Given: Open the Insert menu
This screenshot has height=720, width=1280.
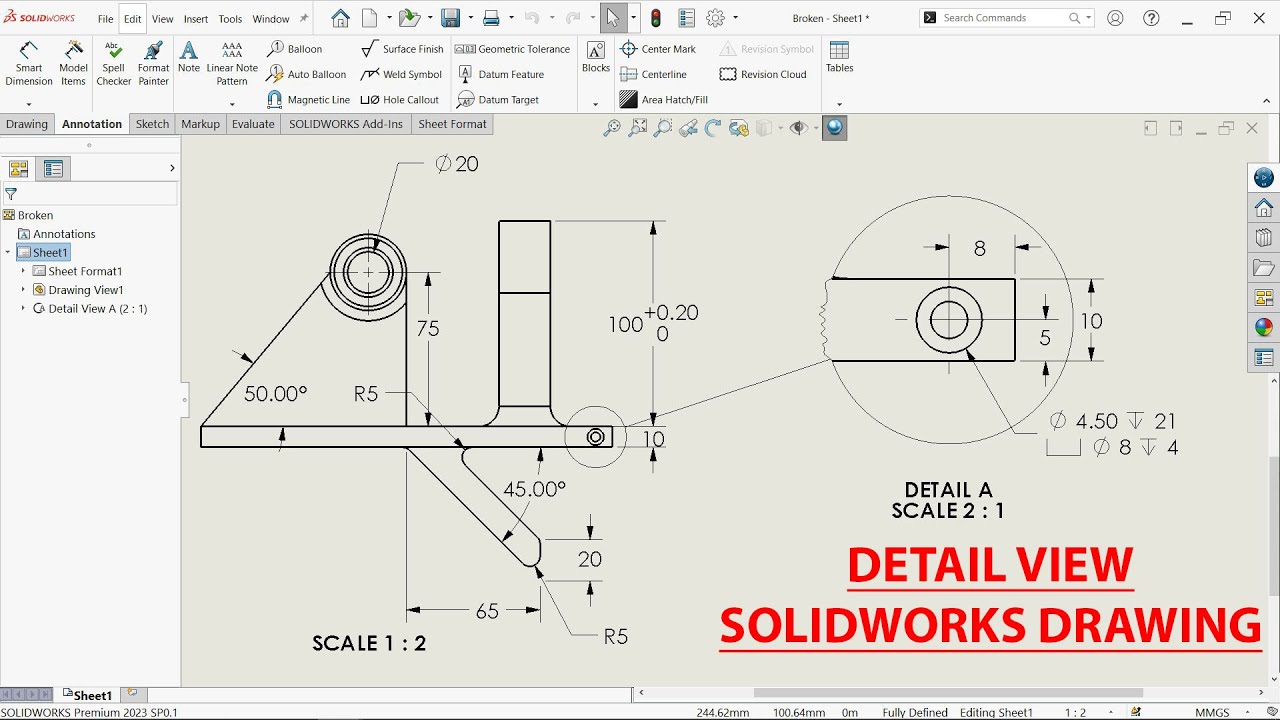Looking at the screenshot, I should 196,19.
